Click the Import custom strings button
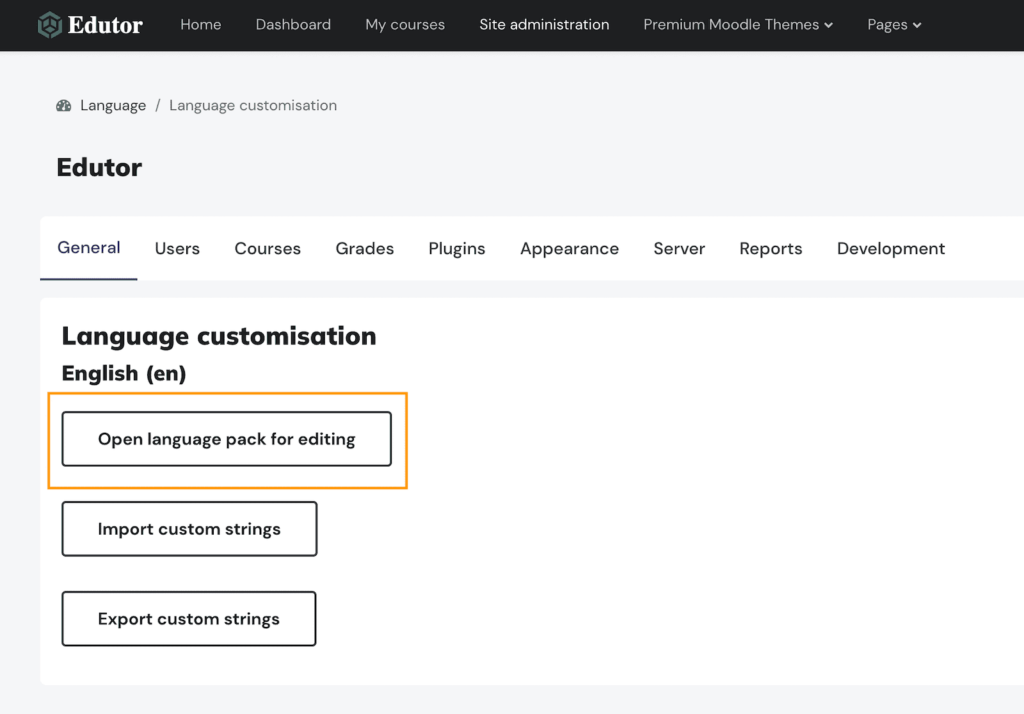Viewport: 1024px width, 714px height. click(x=189, y=528)
